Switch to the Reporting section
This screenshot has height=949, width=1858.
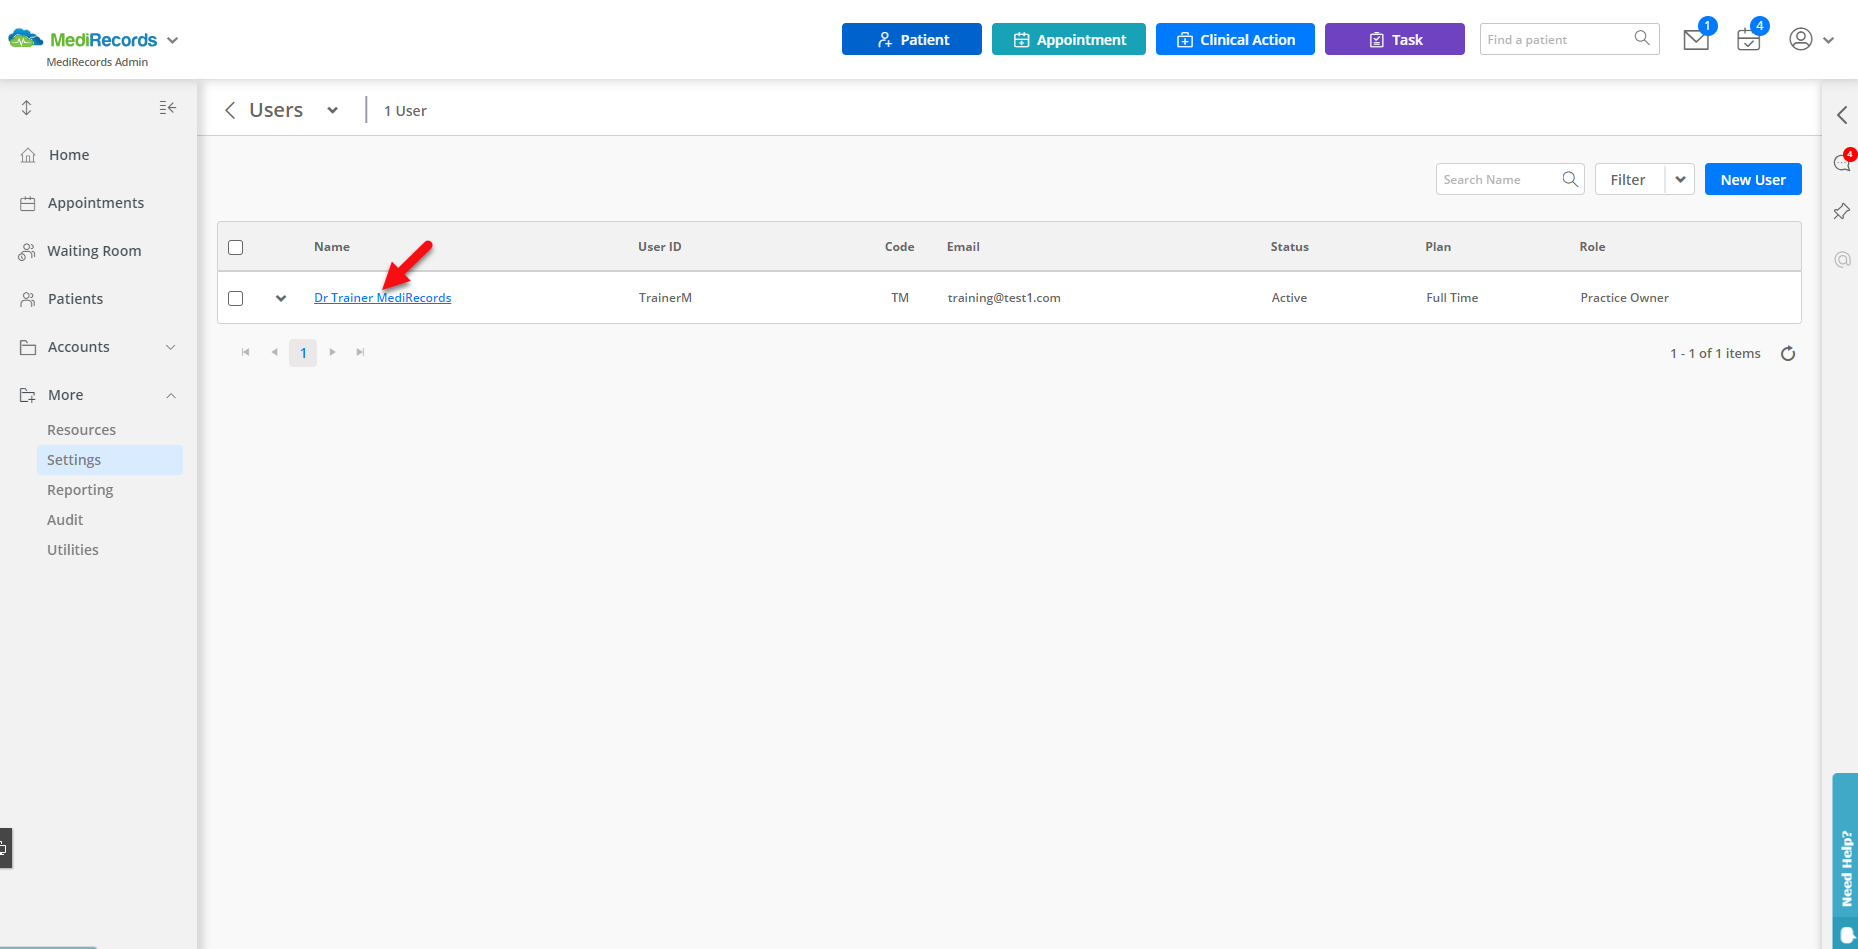[x=80, y=489]
